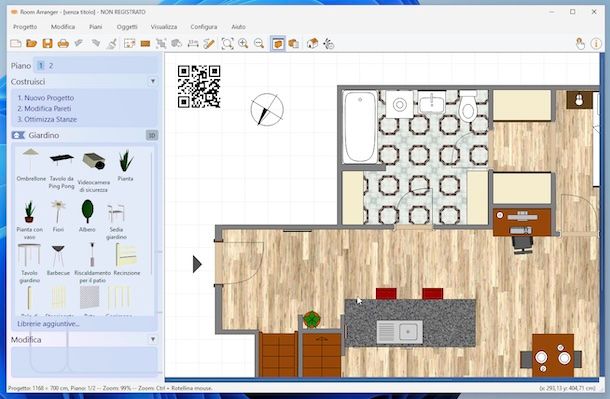Open the Aiuto menu
Image resolution: width=610 pixels, height=399 pixels.
238,27
